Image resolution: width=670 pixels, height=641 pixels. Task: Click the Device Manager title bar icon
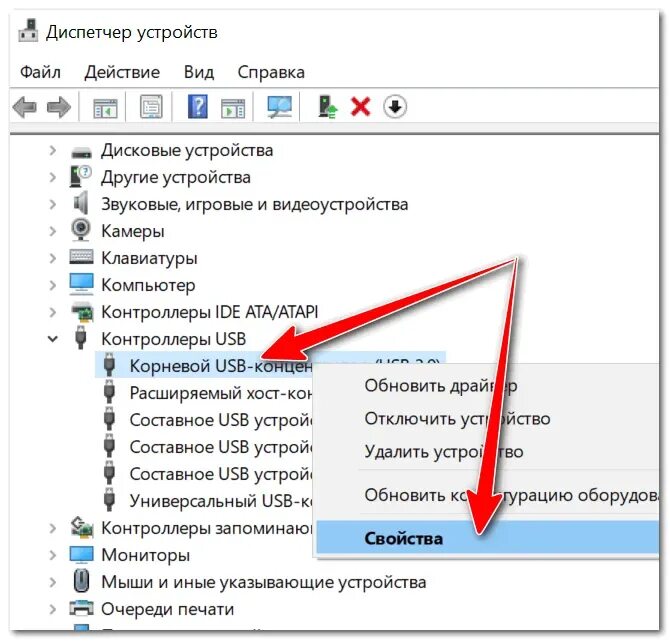click(x=28, y=31)
